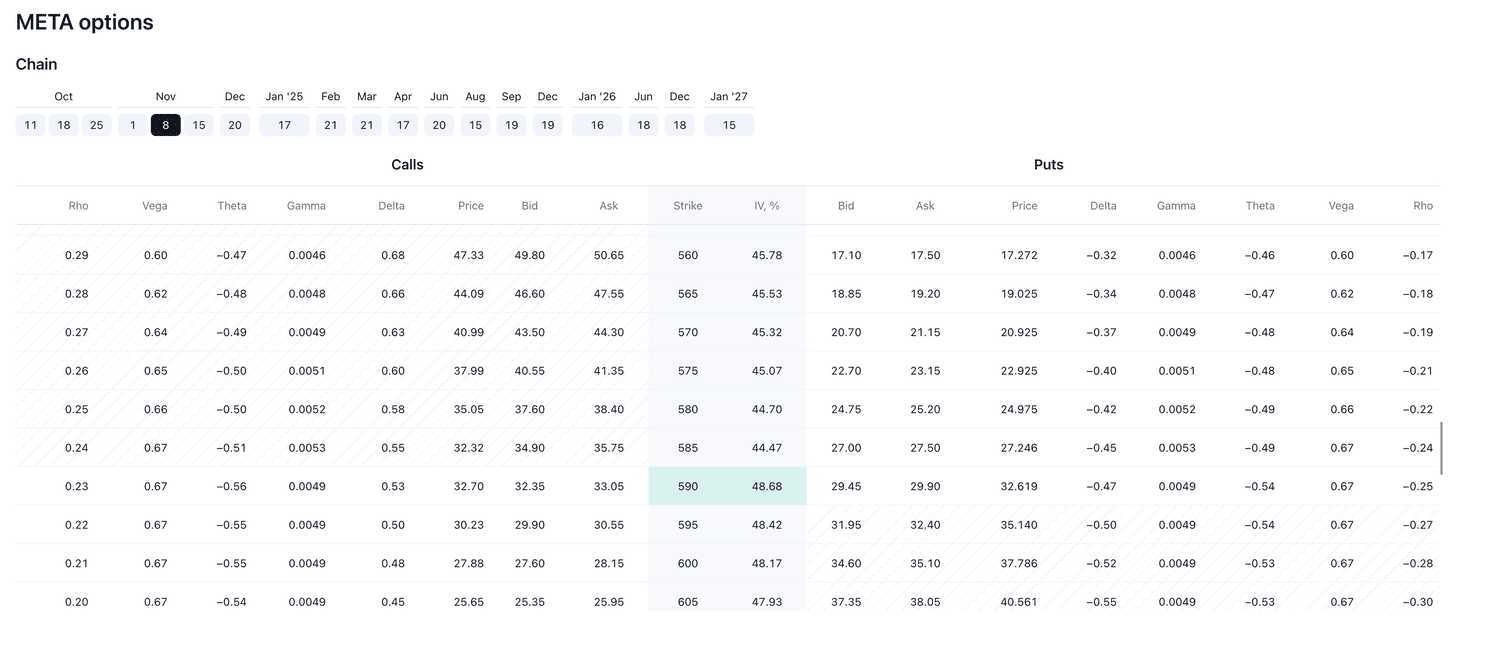
Task: Open the Feb 21 expiration chain
Action: tap(331, 125)
